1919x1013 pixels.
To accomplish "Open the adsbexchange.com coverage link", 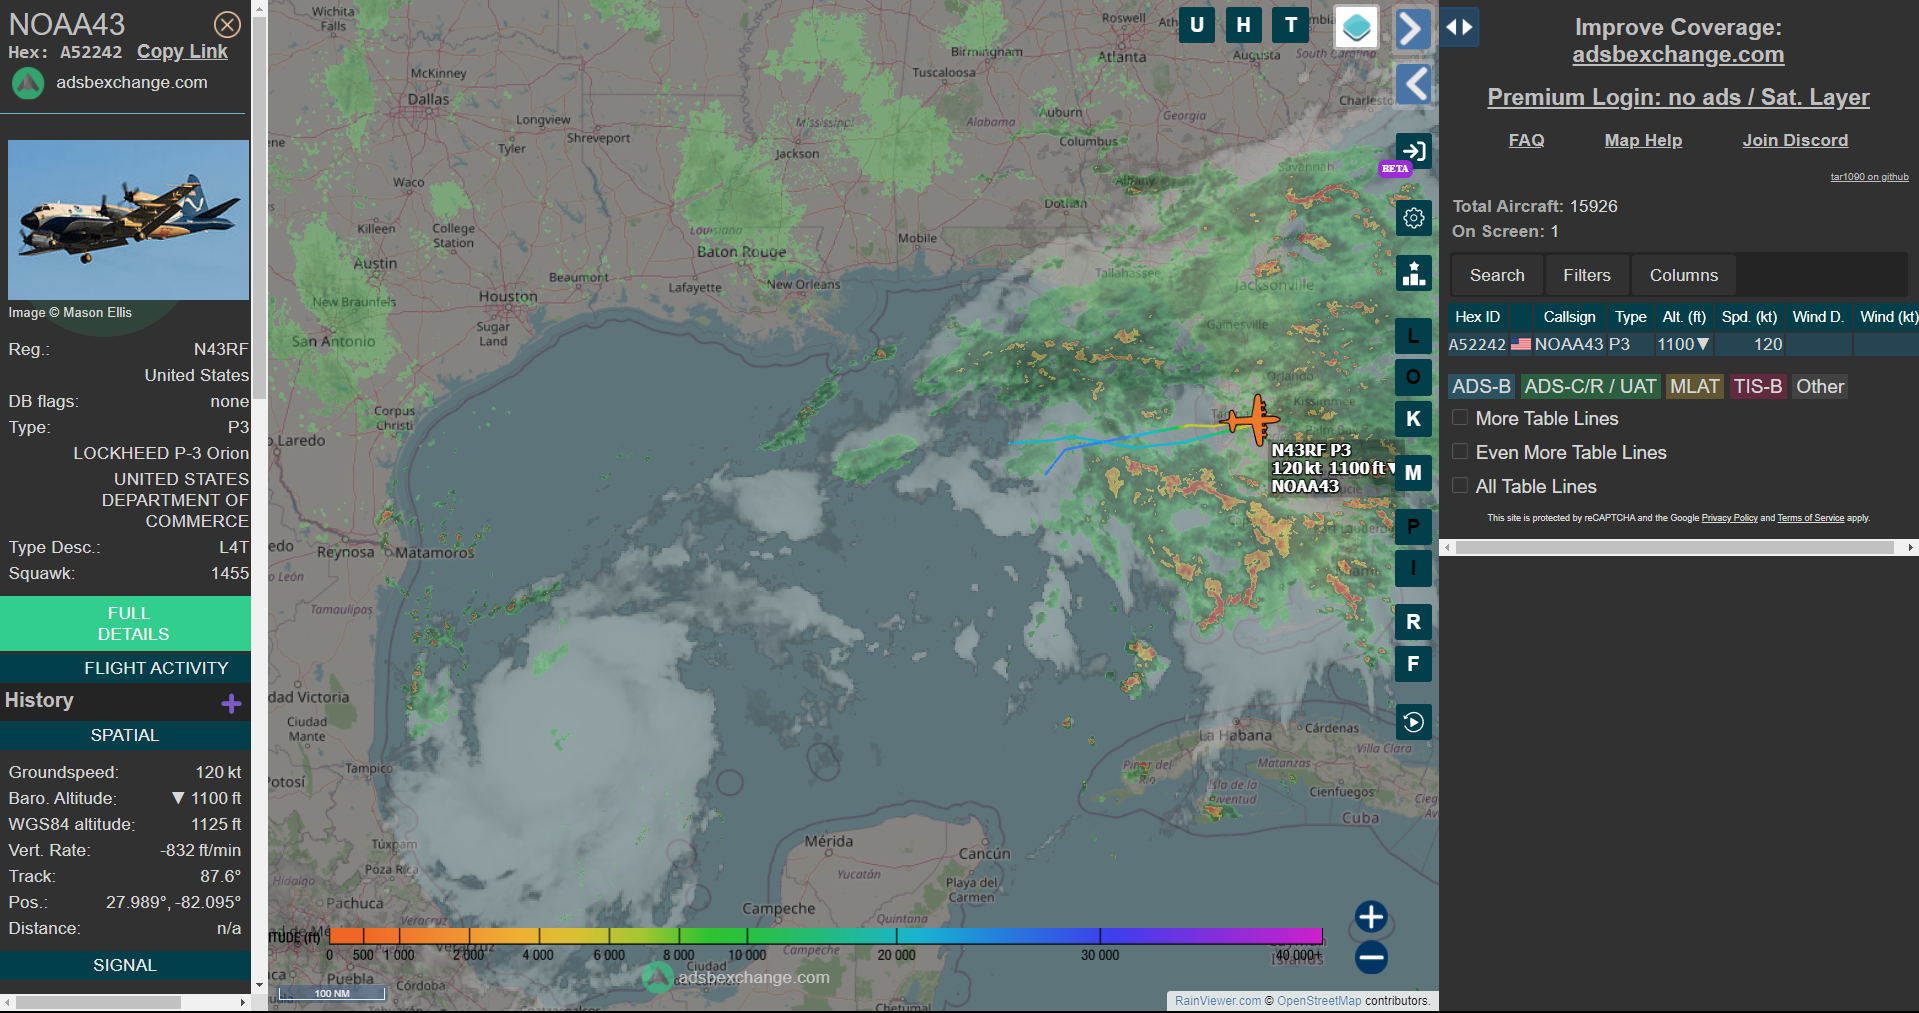I will click(1678, 55).
